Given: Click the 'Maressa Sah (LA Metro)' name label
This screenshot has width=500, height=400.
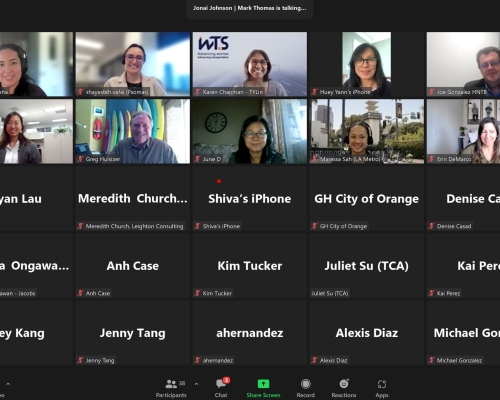Looking at the screenshot, I should click(x=350, y=159).
